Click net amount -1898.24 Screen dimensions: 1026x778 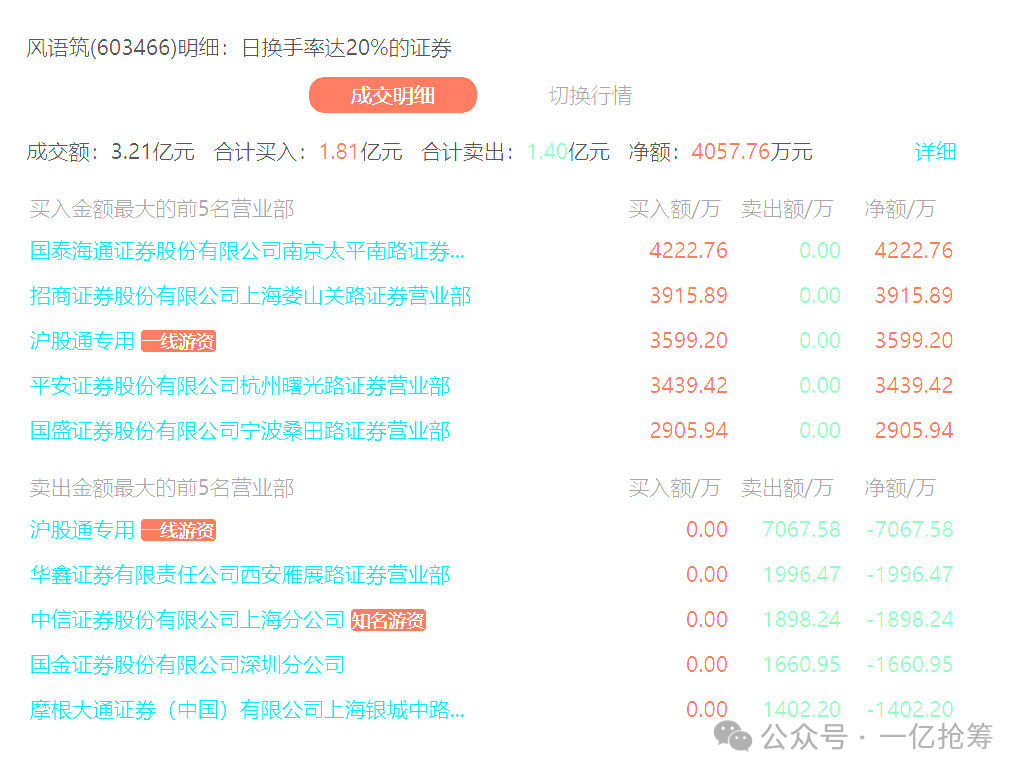point(910,620)
